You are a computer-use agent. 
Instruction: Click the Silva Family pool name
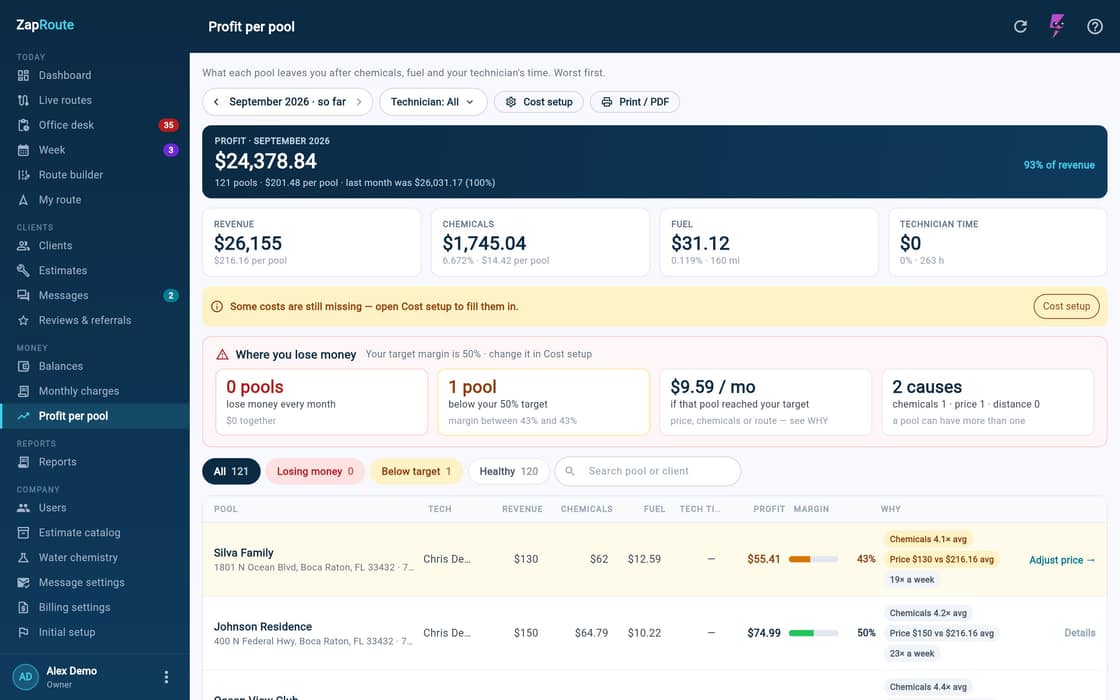[244, 553]
